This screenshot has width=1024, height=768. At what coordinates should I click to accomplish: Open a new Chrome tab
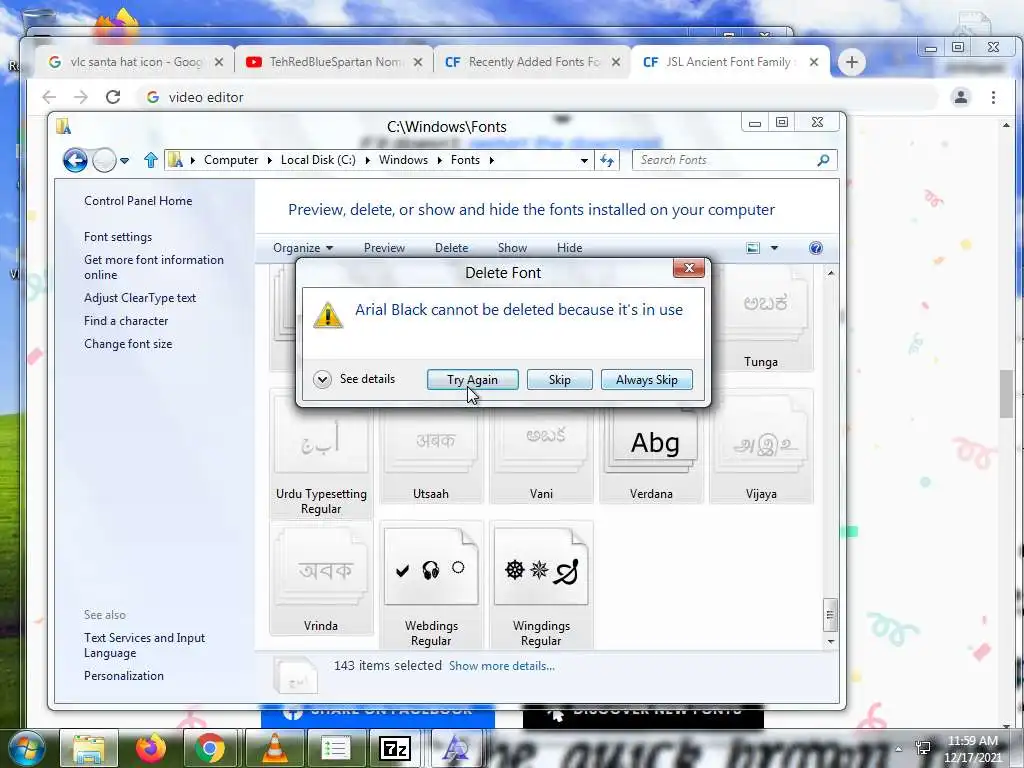coord(851,63)
